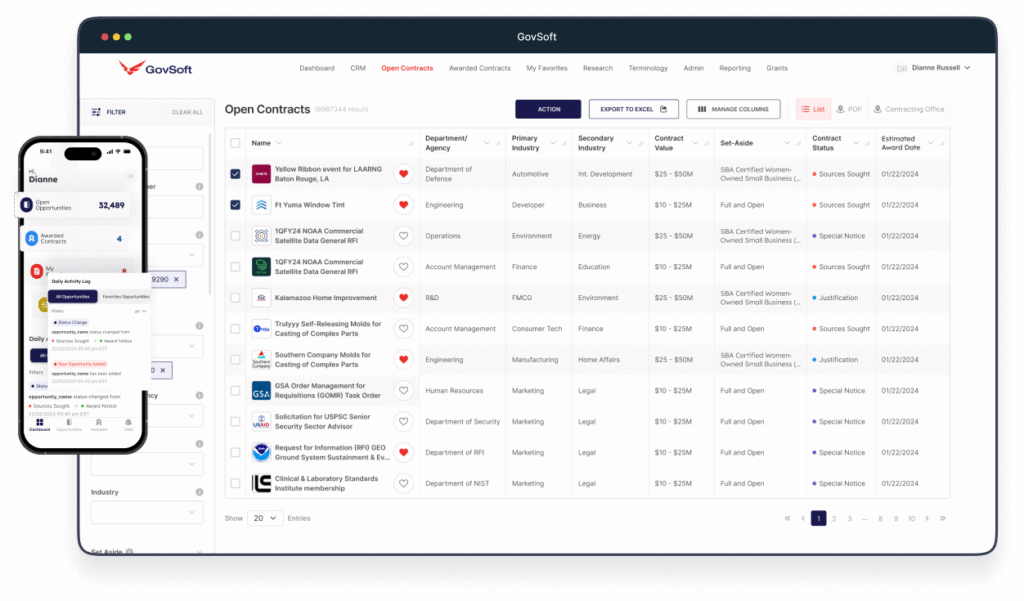1024x601 pixels.
Task: Select the Southern Company Molds row checkbox
Action: [235, 360]
